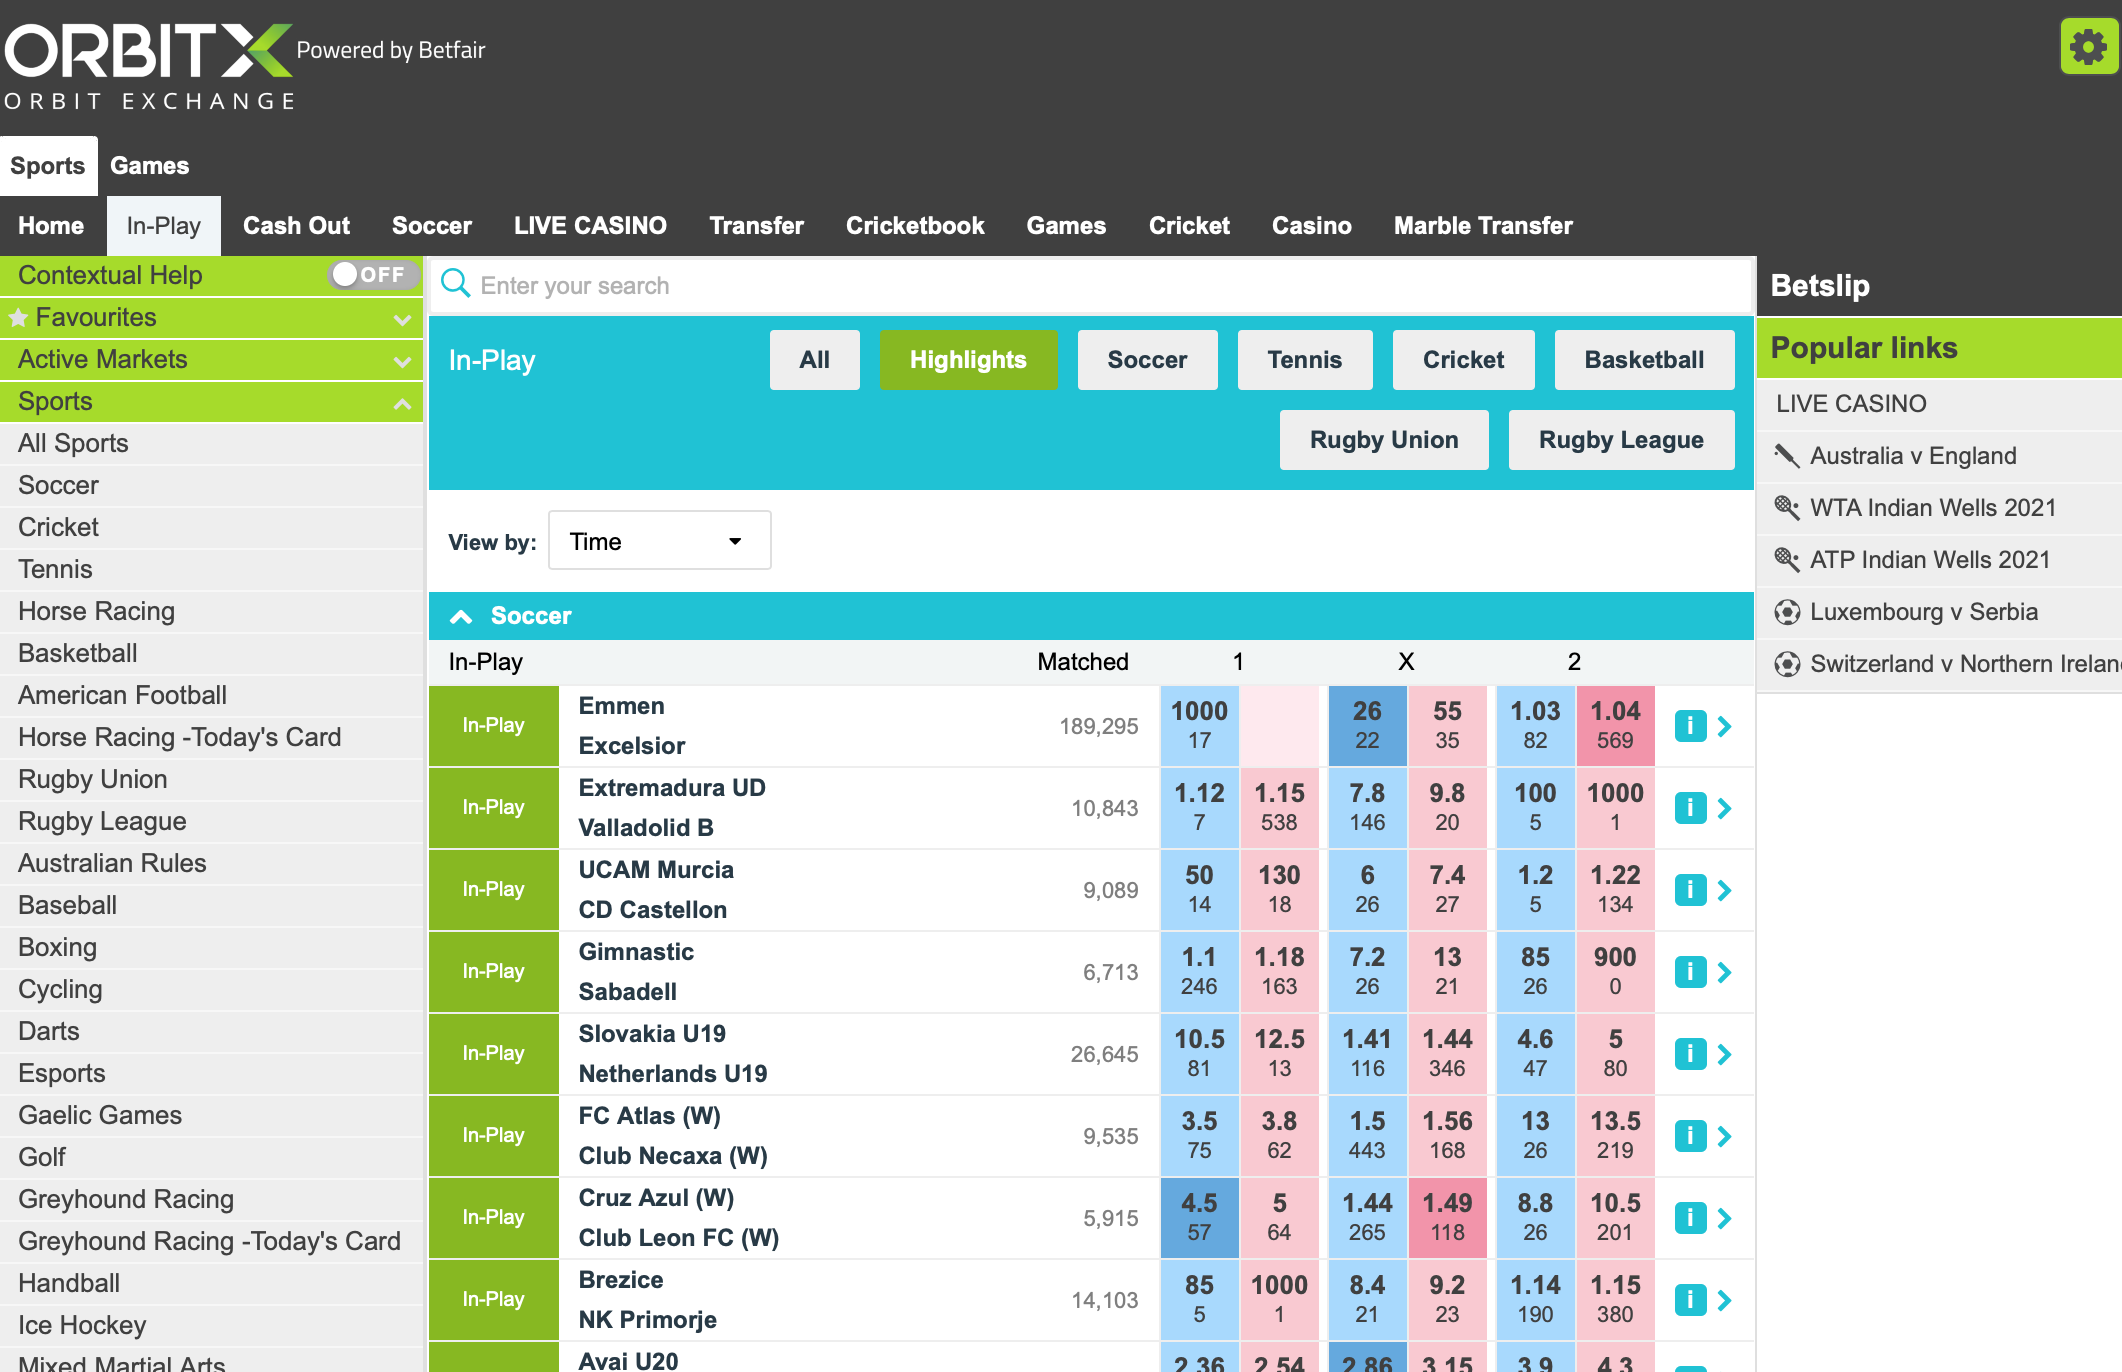Filter in-play by Tennis
Viewport: 2122px width, 1372px height.
click(x=1304, y=360)
